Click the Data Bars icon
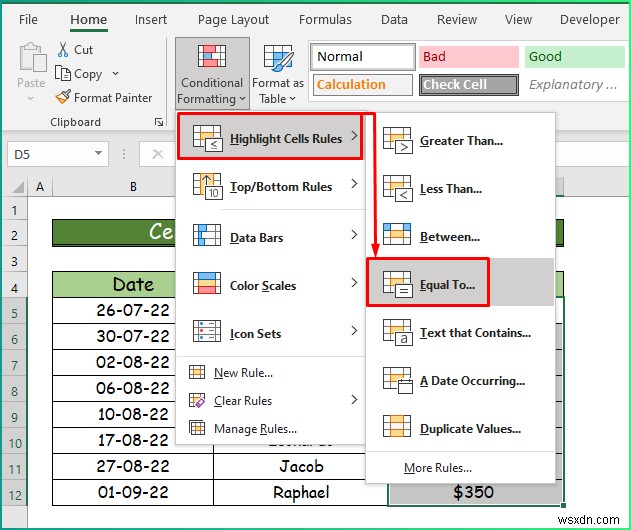The width and height of the screenshot is (631, 530). tap(207, 235)
